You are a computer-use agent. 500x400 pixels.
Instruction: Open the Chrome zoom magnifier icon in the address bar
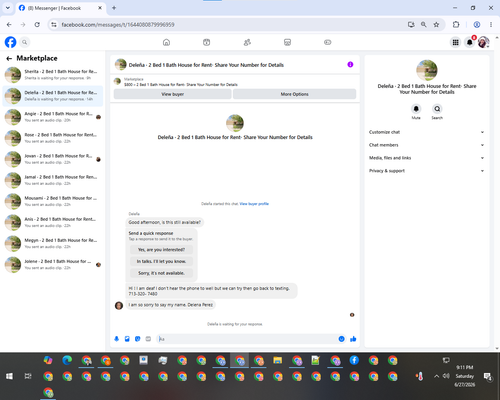(x=423, y=25)
